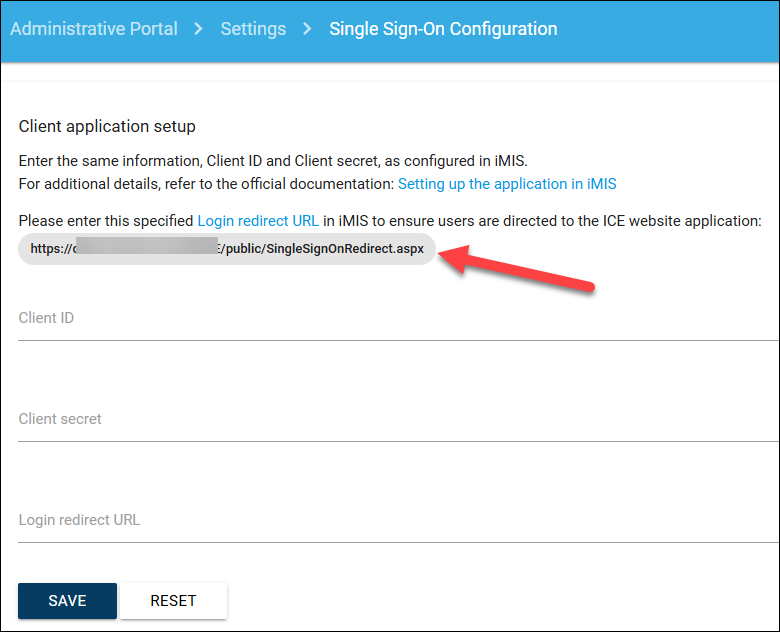Click the 'For additional details' text
Viewport: 780px width, 632px height.
click(206, 184)
